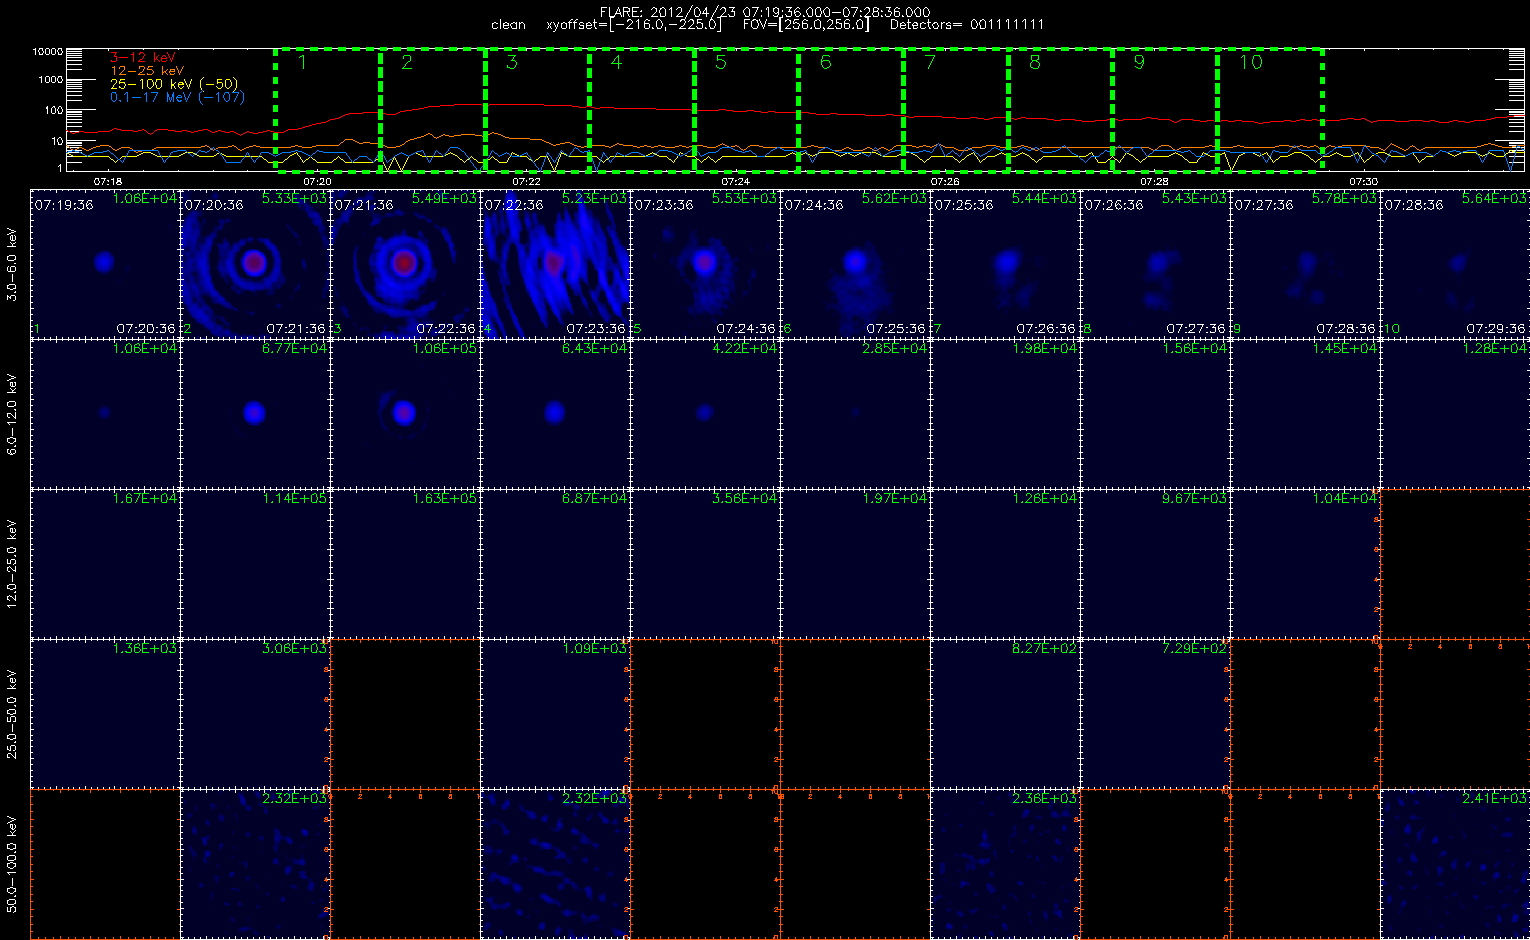Screen dimensions: 1530x940
Task: Click the flux value 9.67E+03
Action: pyautogui.click(x=1194, y=498)
